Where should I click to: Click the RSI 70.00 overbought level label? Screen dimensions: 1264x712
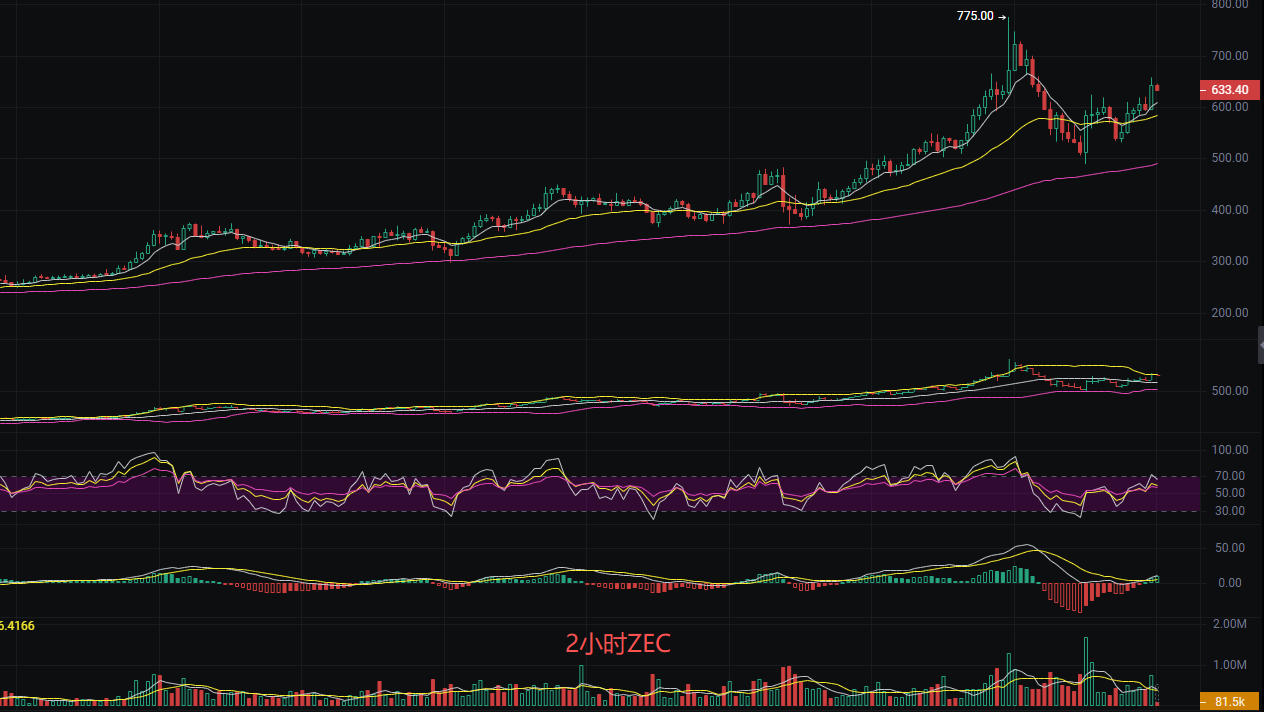coord(1229,476)
